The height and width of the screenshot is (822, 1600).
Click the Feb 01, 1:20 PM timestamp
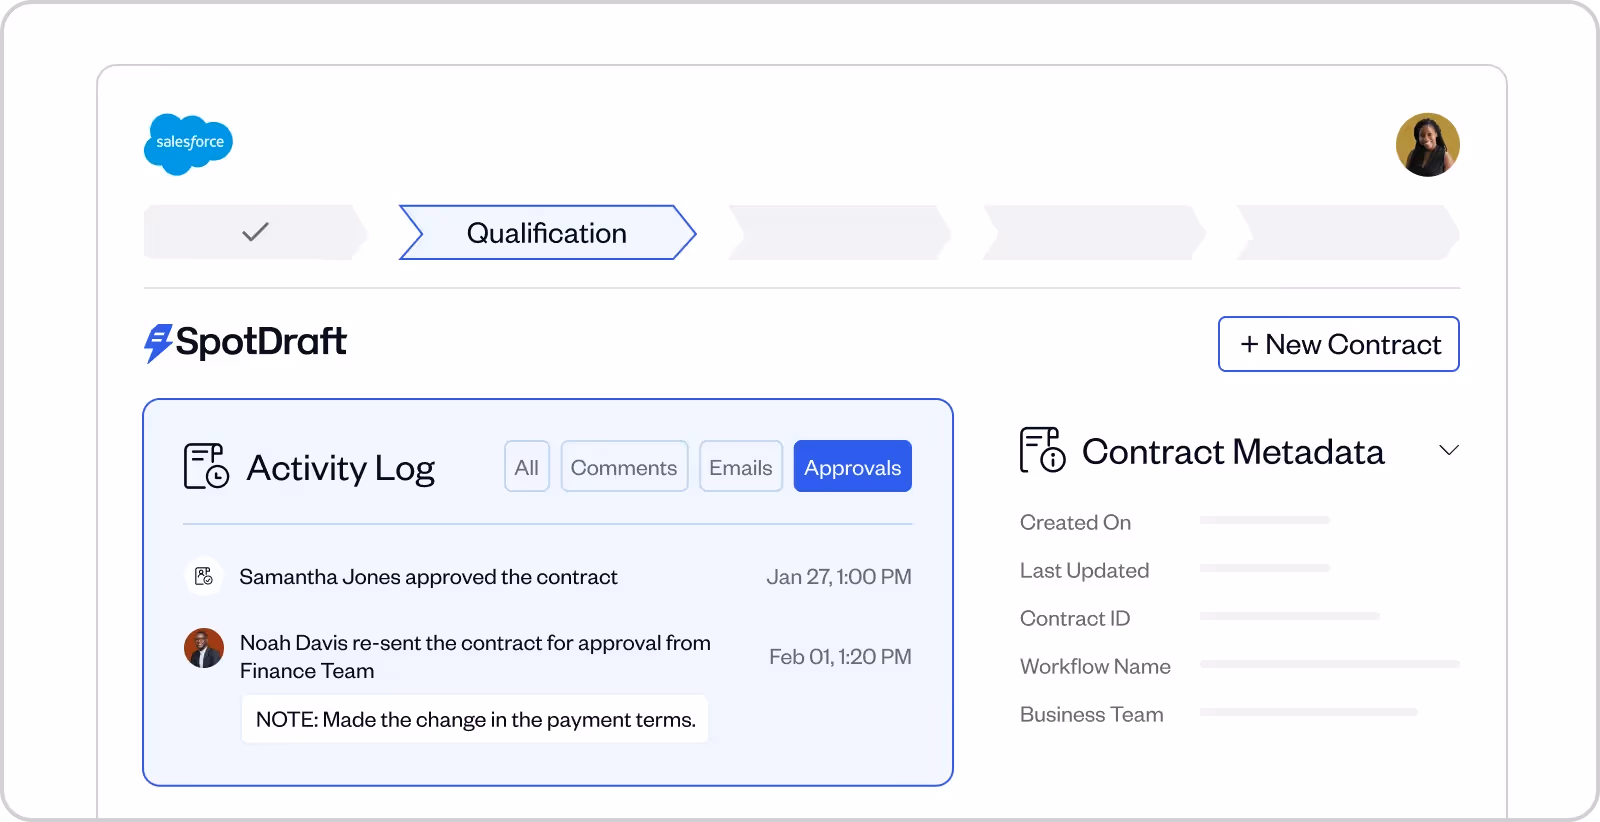point(840,657)
